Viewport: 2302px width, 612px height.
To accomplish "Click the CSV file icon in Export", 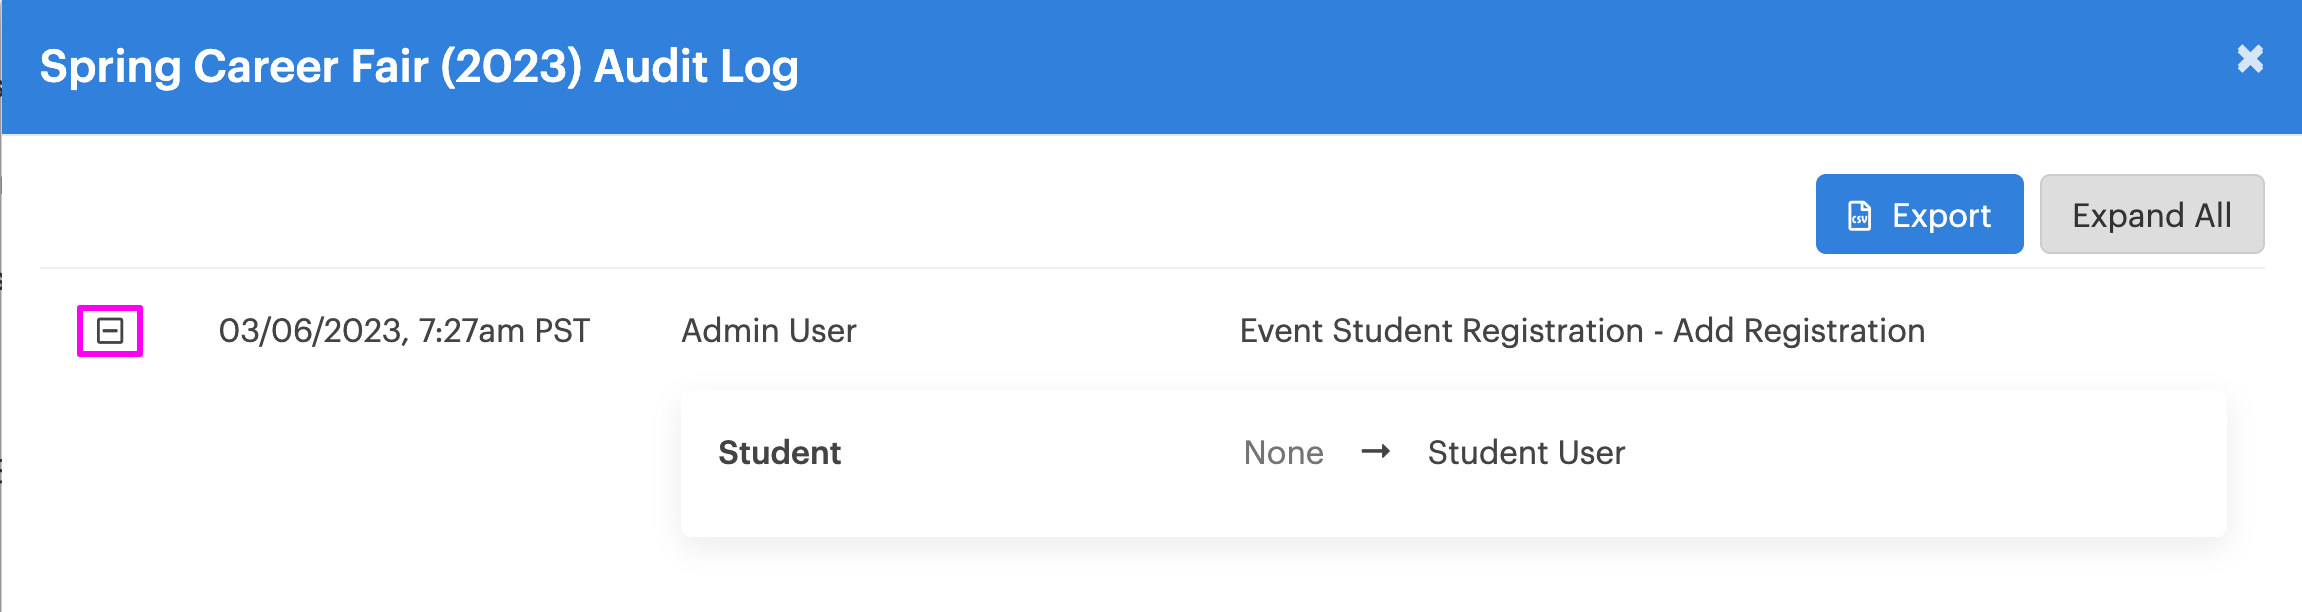I will point(1860,216).
